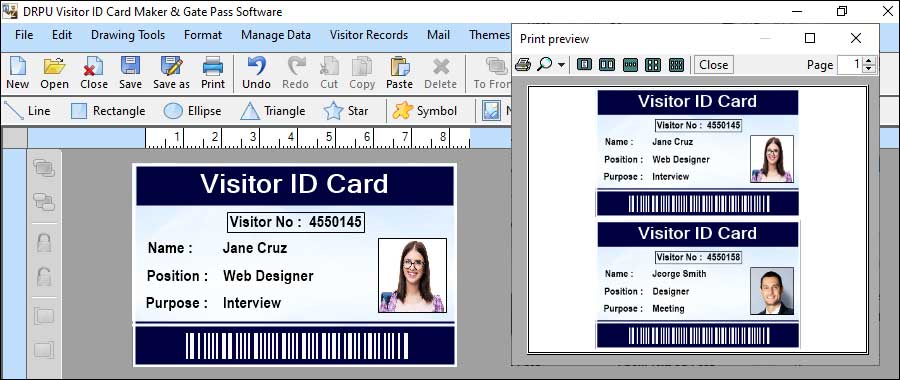Screen dimensions: 900x380
Task: Show three pages layout in Print preview
Action: (x=630, y=64)
